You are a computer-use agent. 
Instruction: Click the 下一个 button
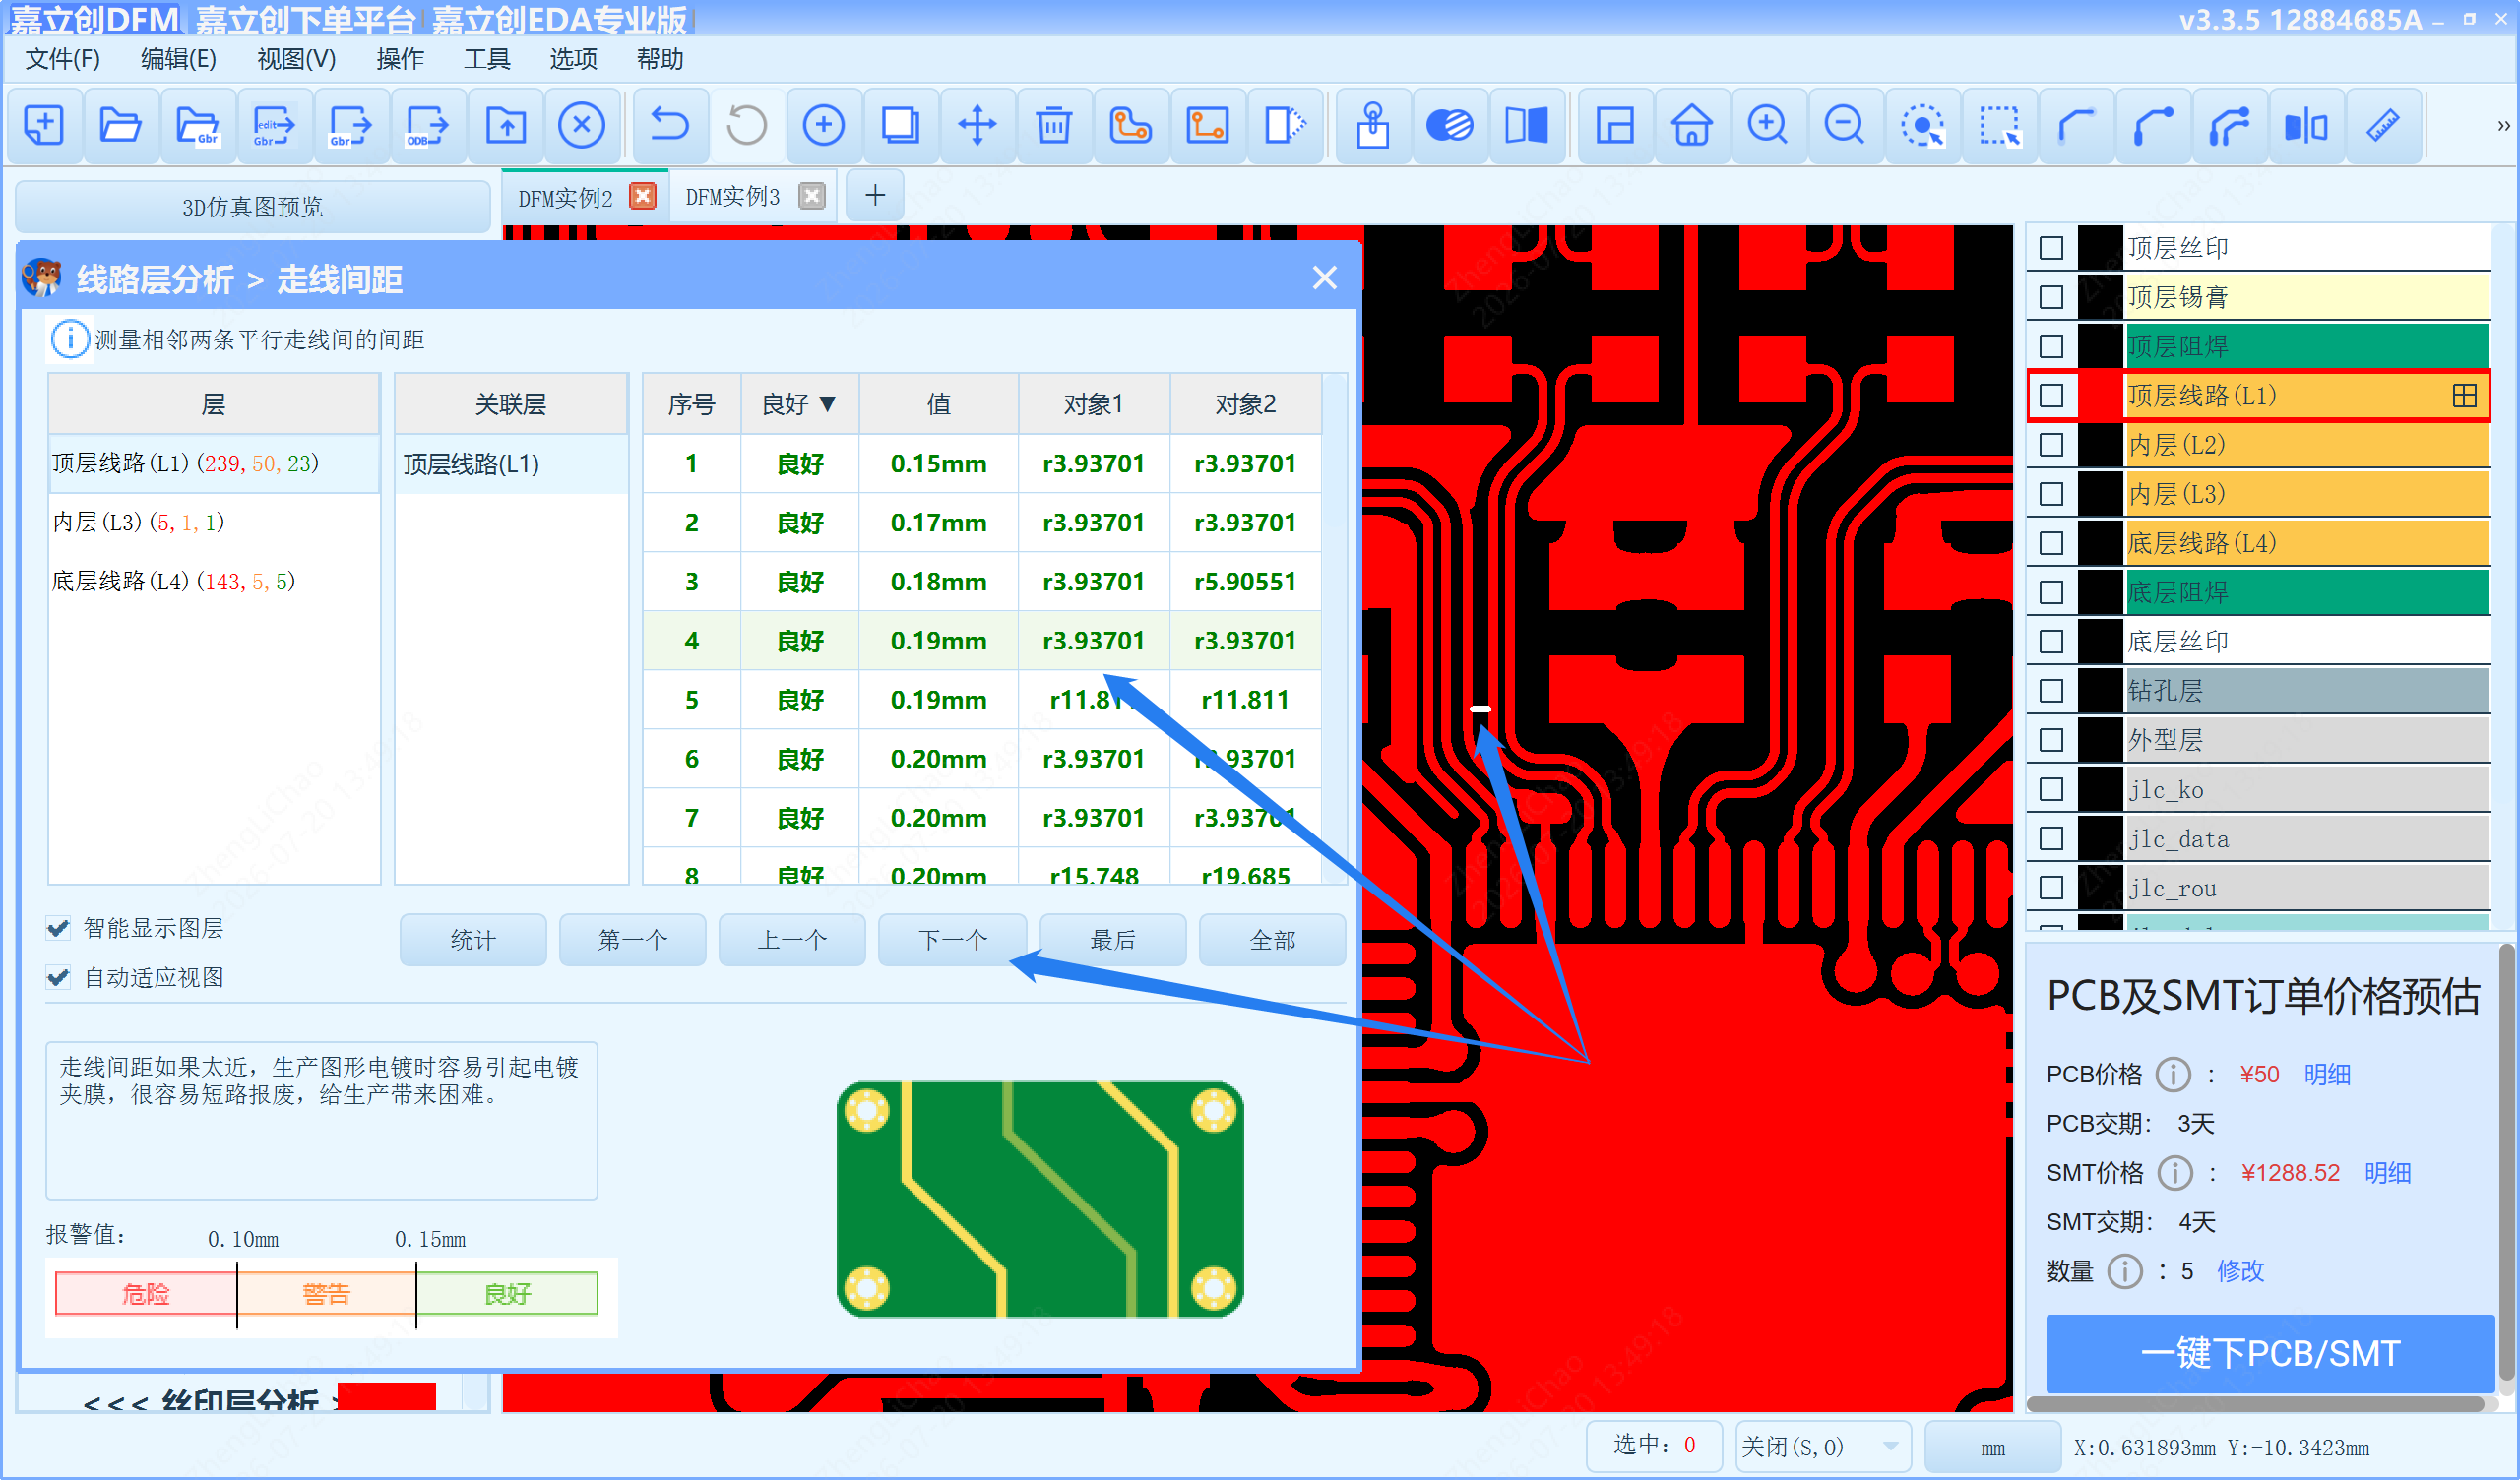[952, 940]
